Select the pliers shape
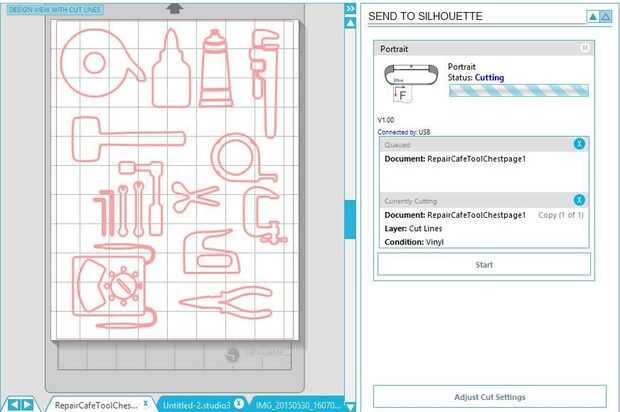The image size is (620, 412). pos(227,302)
